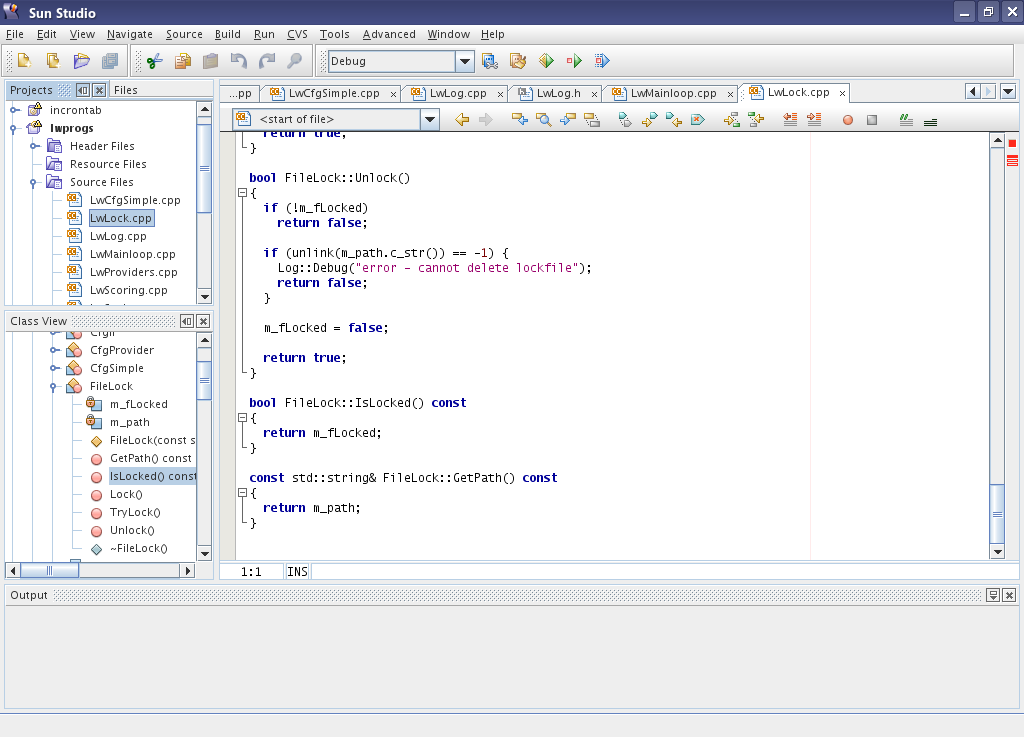The width and height of the screenshot is (1024, 737).
Task: Select LwProviders.cpp in the project tree
Action: [133, 272]
